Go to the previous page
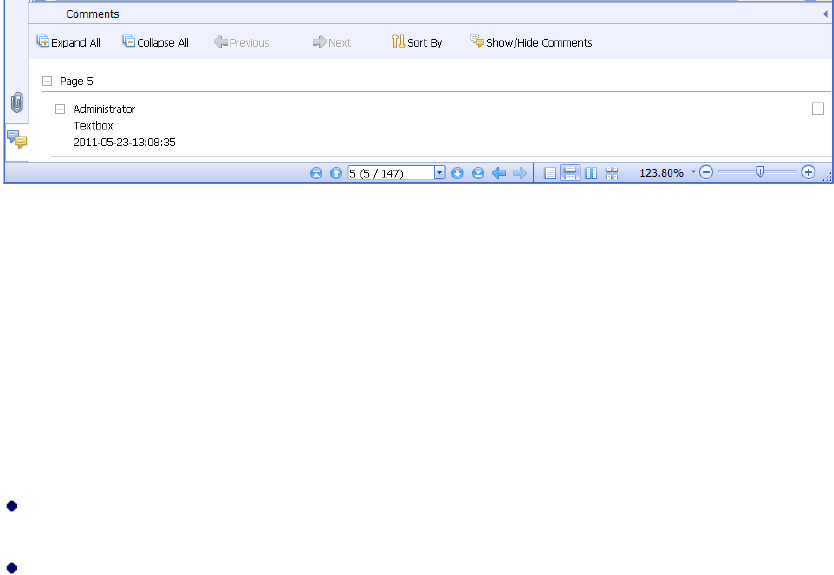Screen dimensions: 834x575 pyautogui.click(x=336, y=173)
